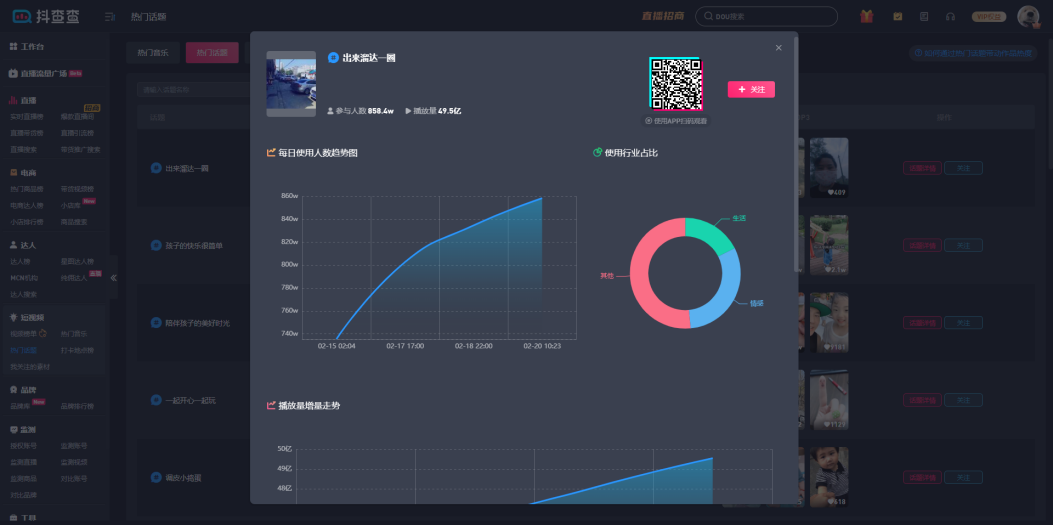
Task: Click the sidebar menu fold icon
Action: coord(109,16)
